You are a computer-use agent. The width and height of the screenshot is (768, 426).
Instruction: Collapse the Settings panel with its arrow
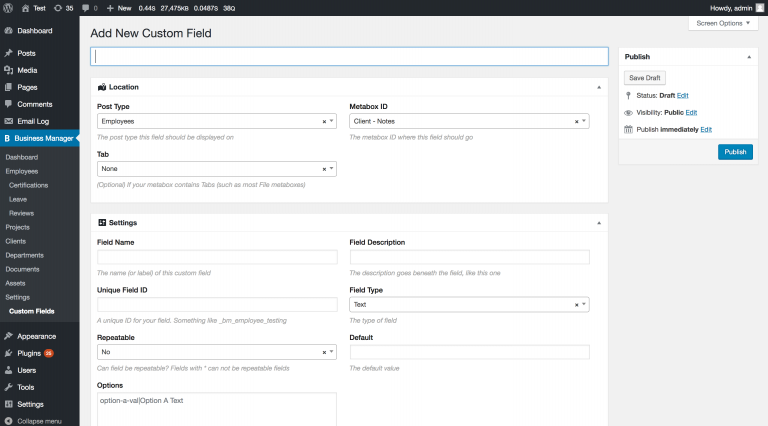[x=599, y=223]
